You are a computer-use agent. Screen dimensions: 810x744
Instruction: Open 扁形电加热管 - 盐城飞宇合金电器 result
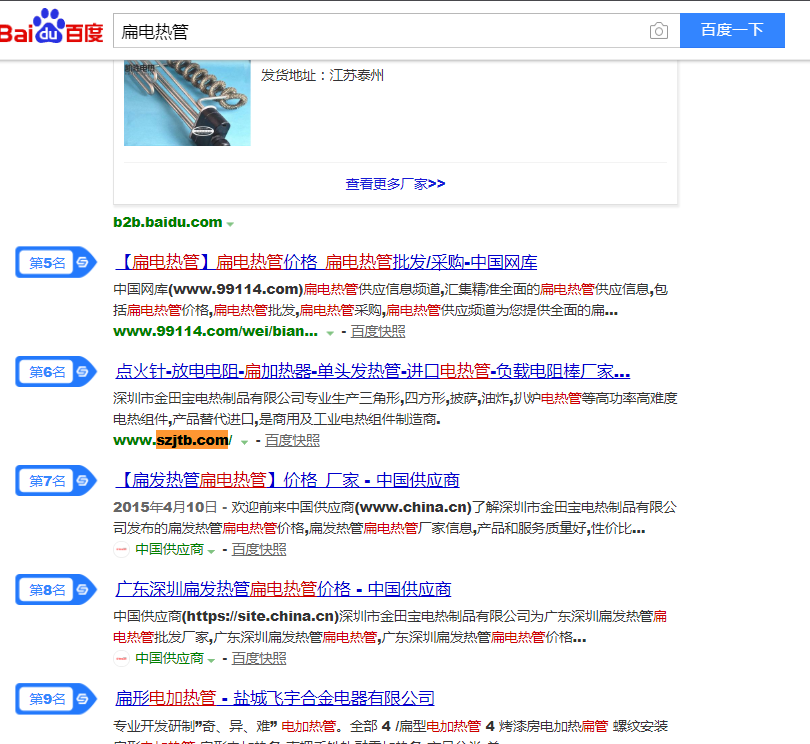(275, 698)
